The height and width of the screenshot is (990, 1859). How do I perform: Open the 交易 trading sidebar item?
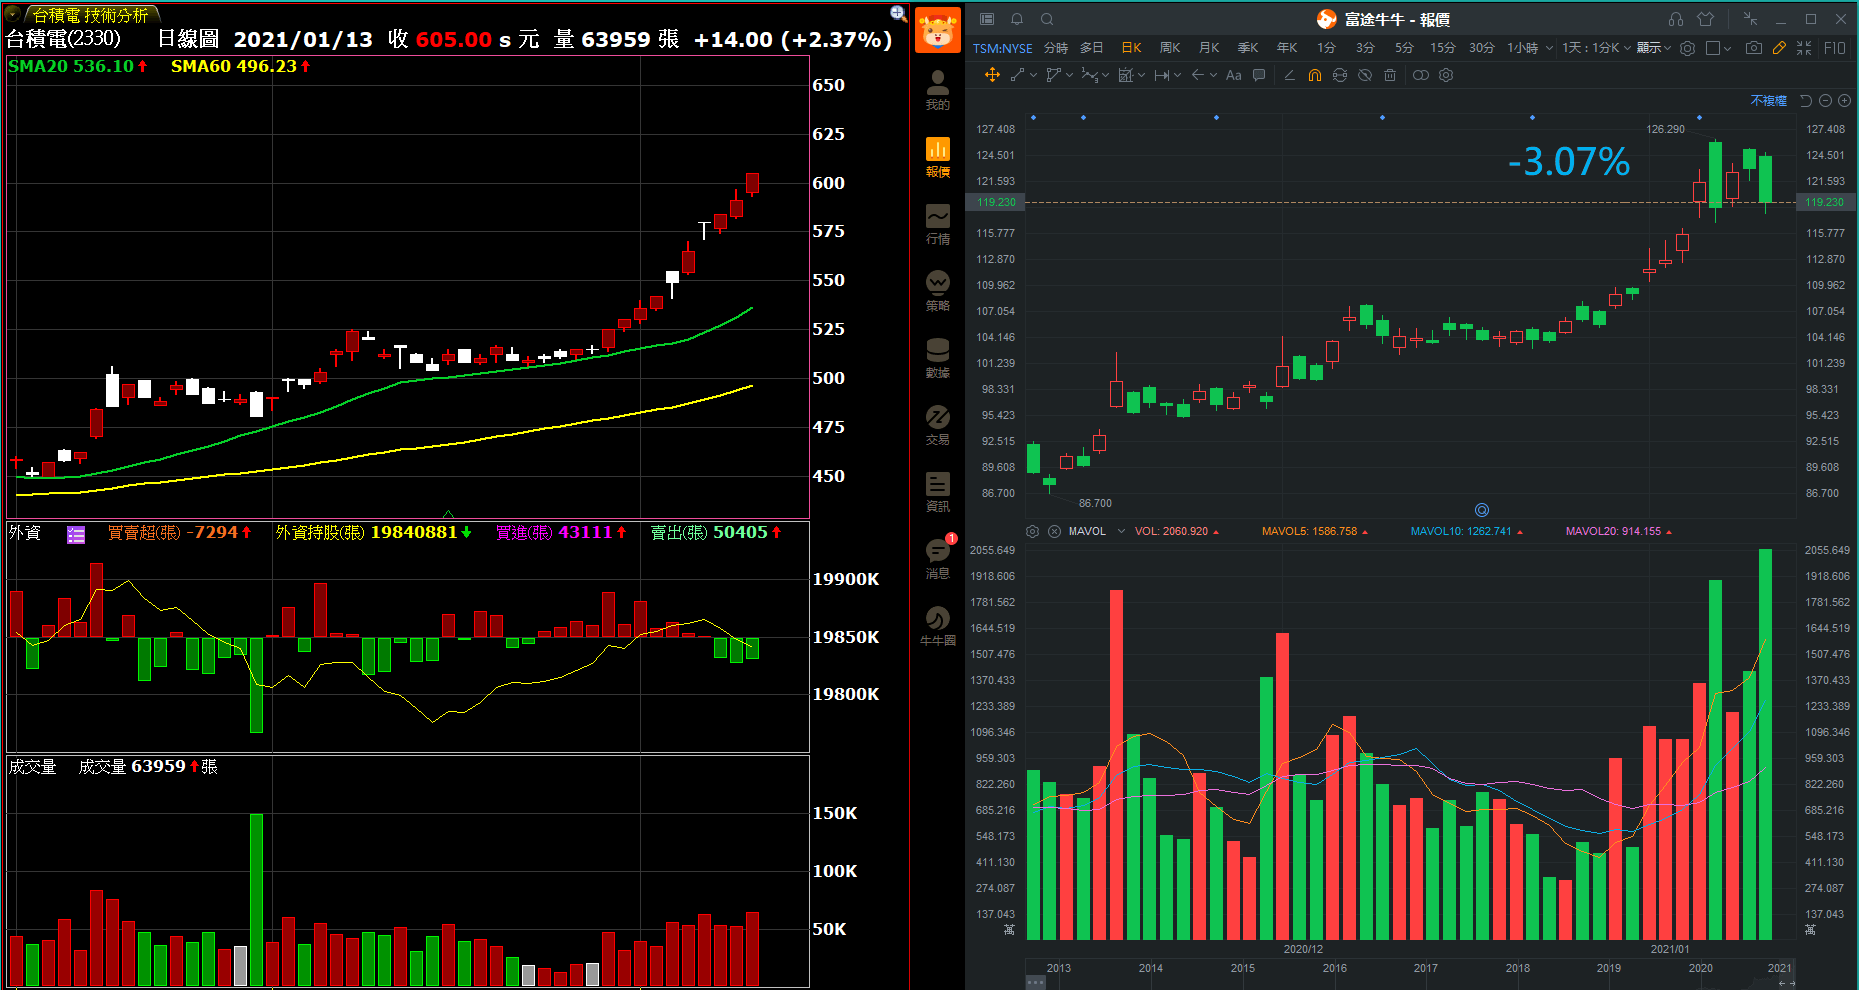pos(937,425)
